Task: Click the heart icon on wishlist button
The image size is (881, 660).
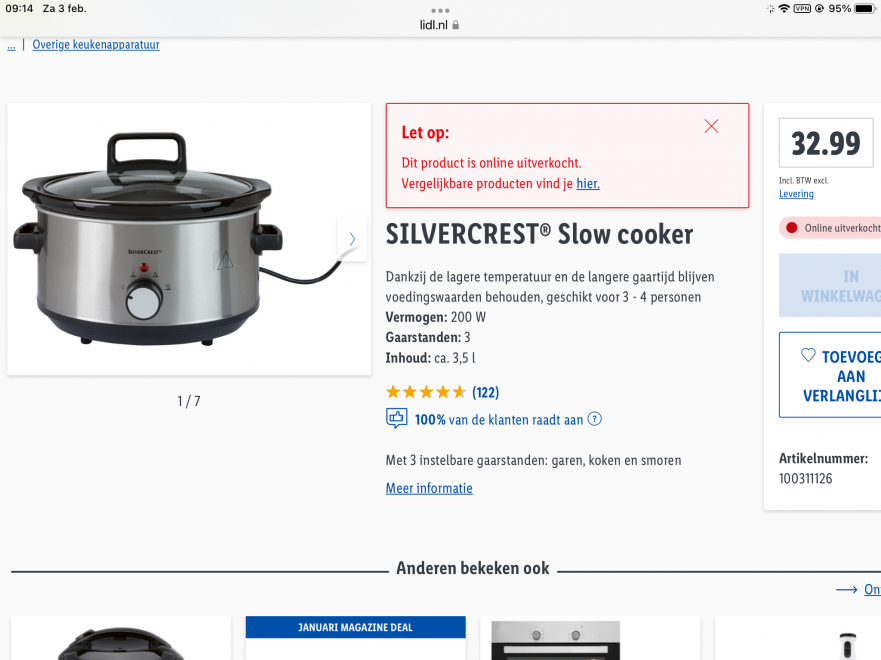Action: (x=808, y=355)
